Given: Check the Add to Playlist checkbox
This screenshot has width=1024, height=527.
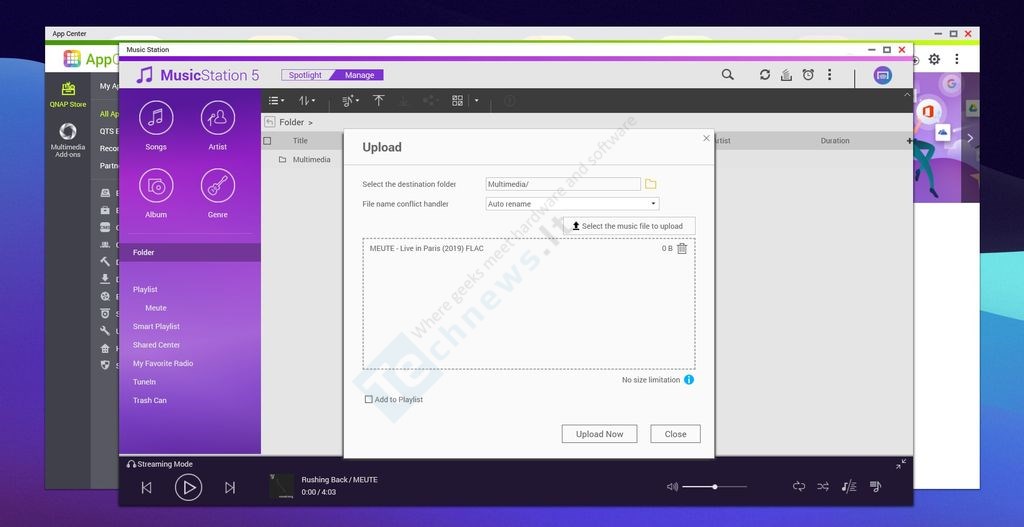Looking at the screenshot, I should (368, 399).
